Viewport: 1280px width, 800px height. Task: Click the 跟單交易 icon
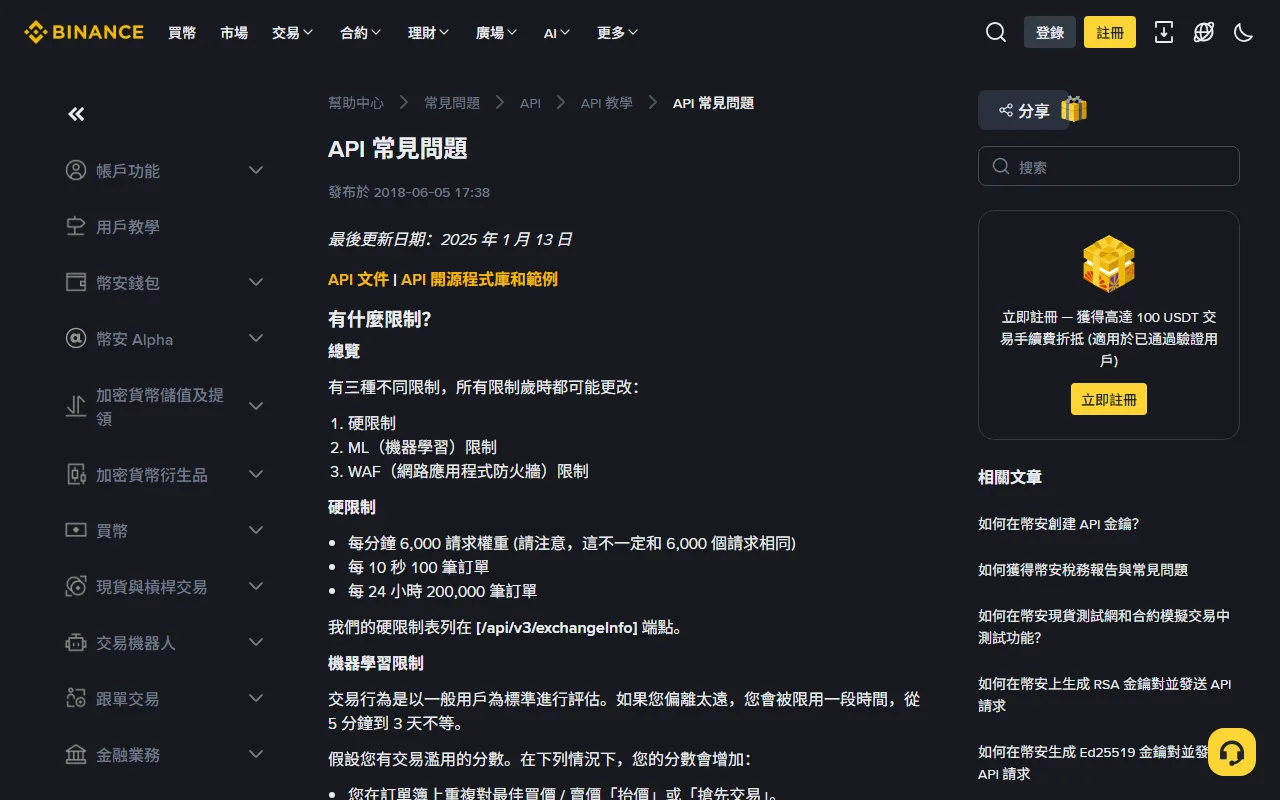pos(76,698)
